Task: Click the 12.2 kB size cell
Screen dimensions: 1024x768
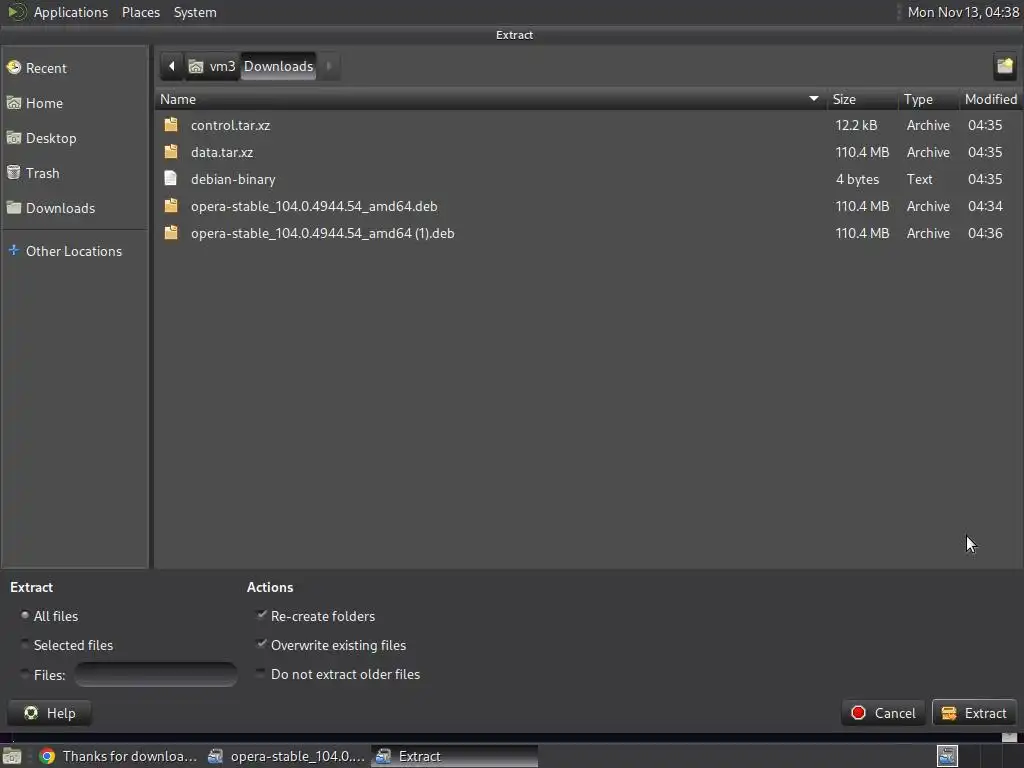Action: 856,125
